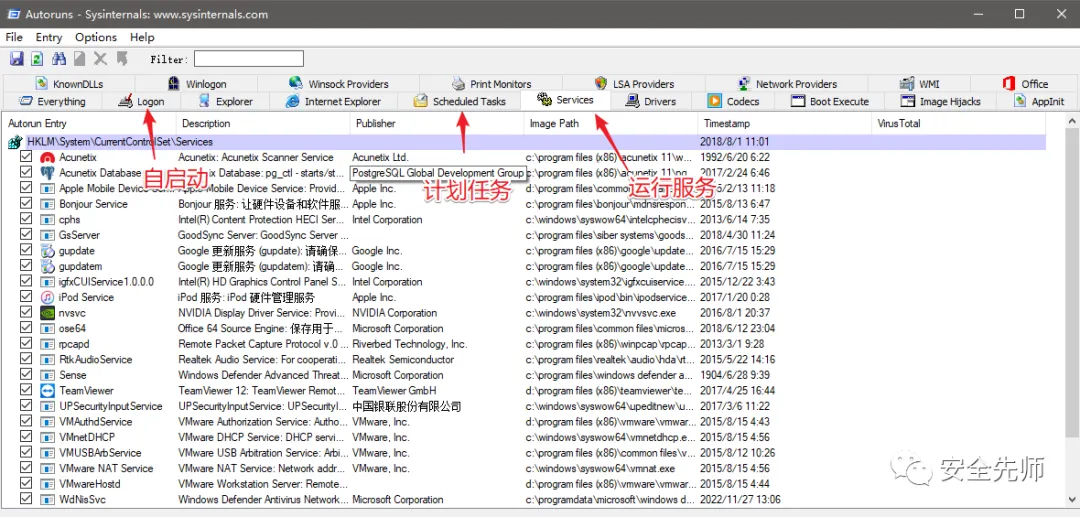
Task: Disable the cphs entry checkbox
Action: coord(26,220)
